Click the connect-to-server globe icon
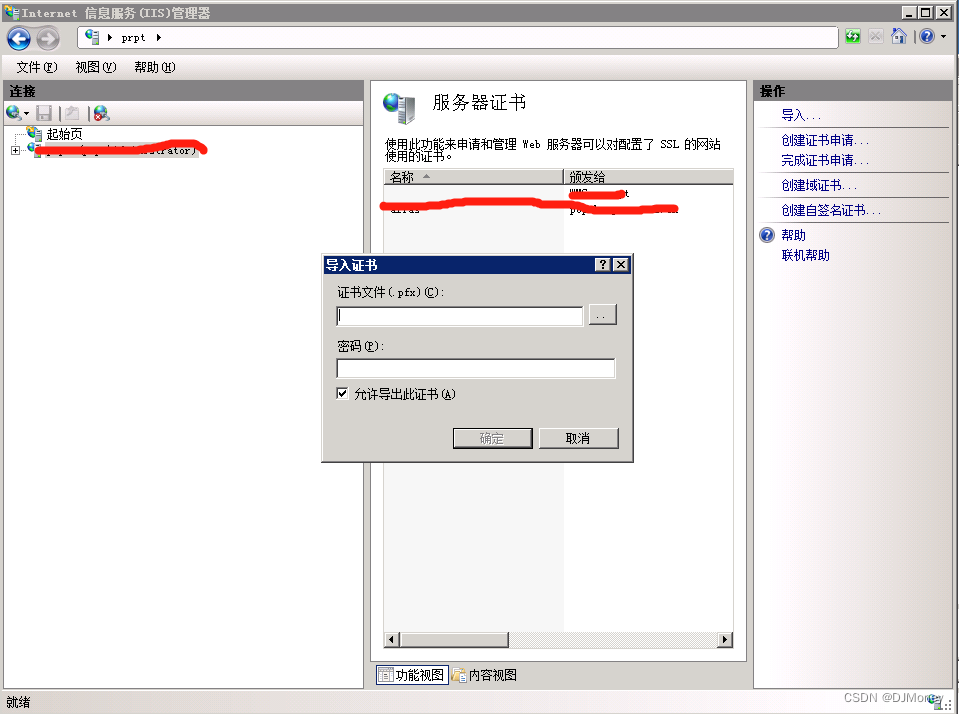Screen dimensions: 959x714 tap(13, 113)
